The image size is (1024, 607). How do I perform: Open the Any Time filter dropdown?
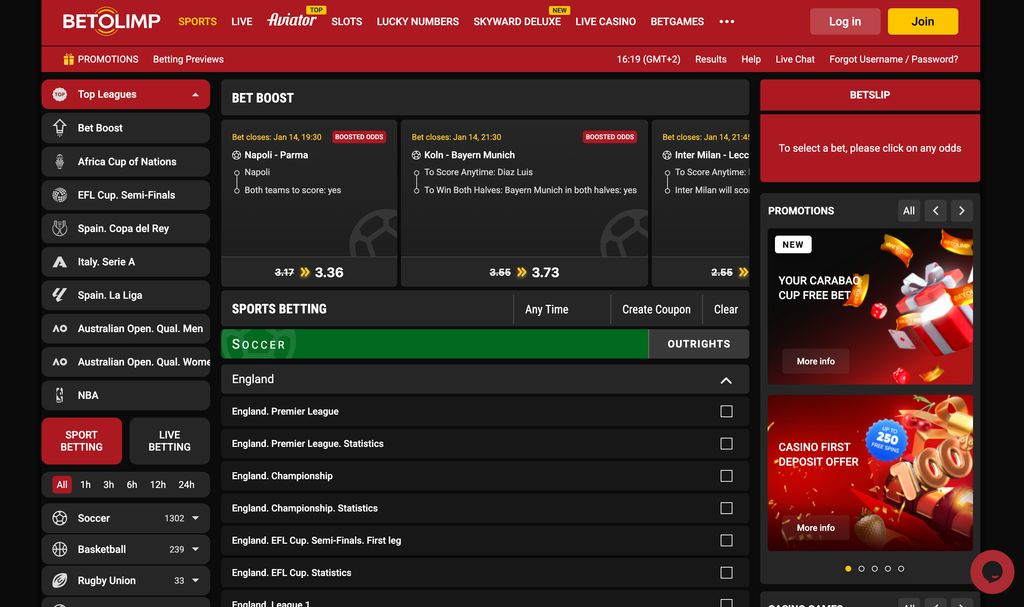562,310
